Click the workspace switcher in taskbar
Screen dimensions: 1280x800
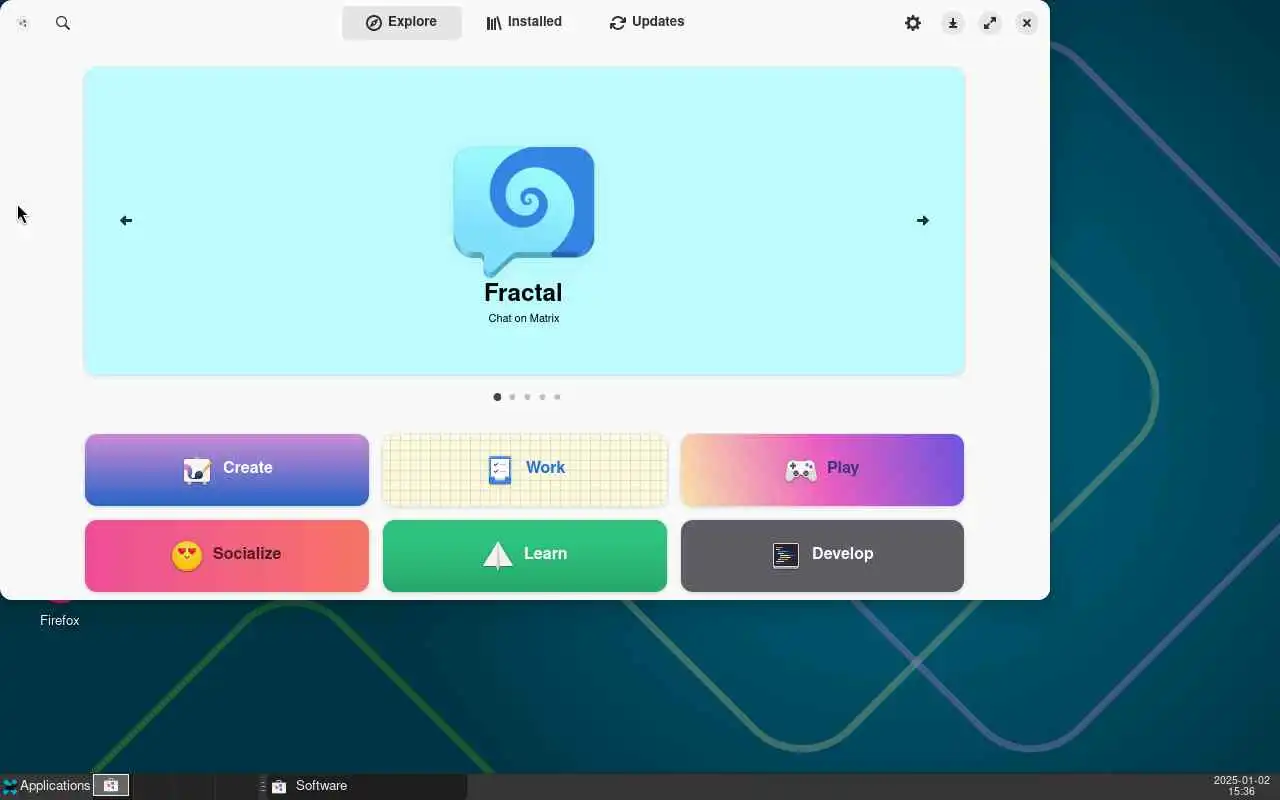(111, 786)
